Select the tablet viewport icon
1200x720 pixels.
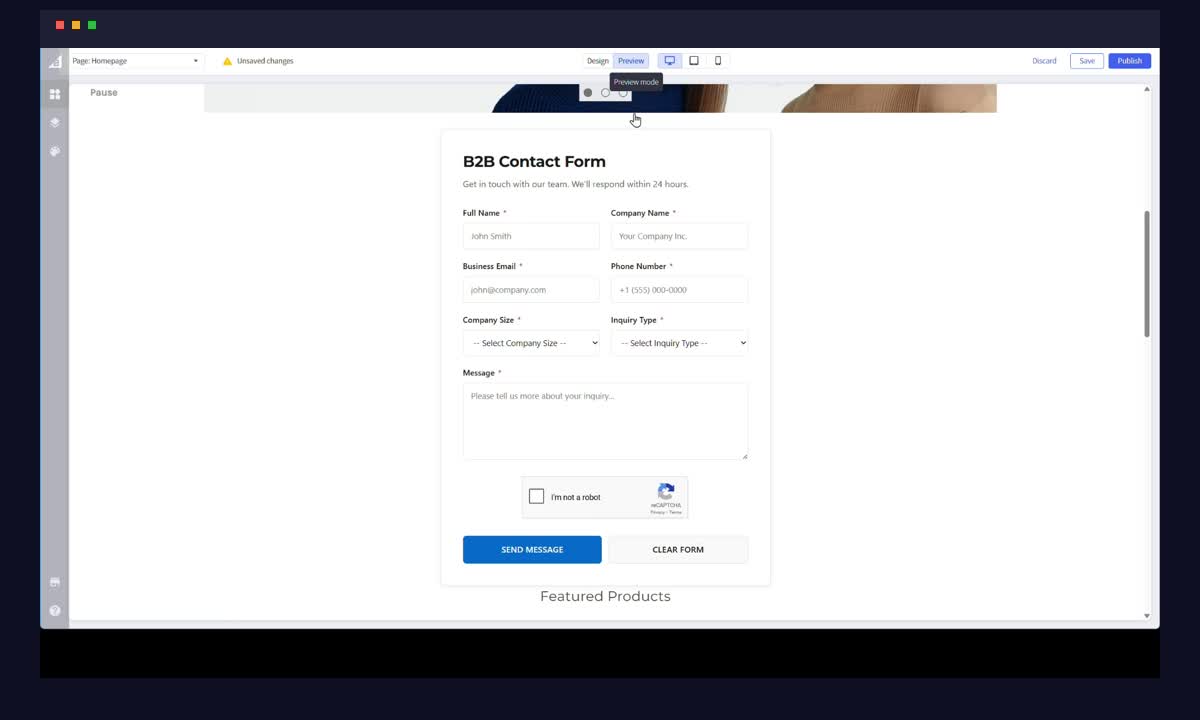pyautogui.click(x=694, y=60)
